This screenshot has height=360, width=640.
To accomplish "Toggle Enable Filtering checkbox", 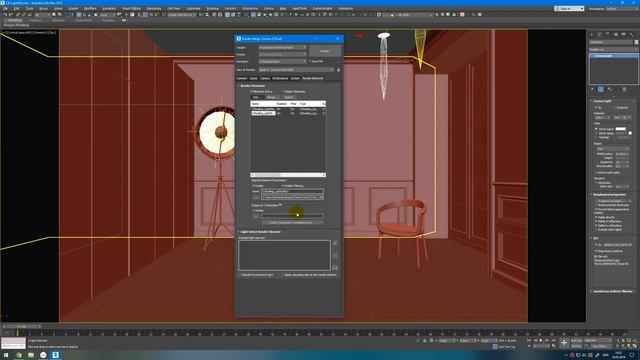I will tap(282, 186).
